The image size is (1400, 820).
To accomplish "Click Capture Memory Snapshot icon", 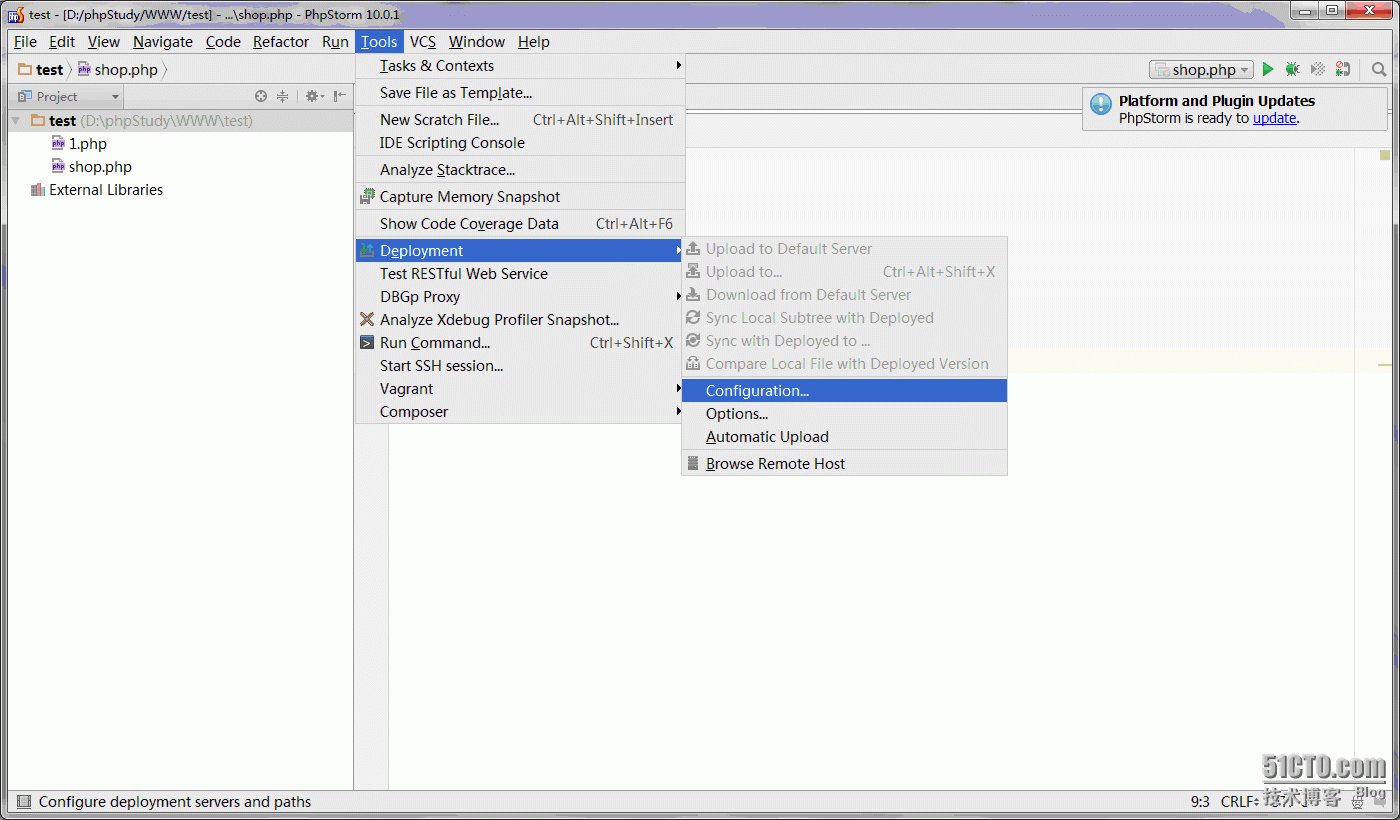I will coord(367,196).
